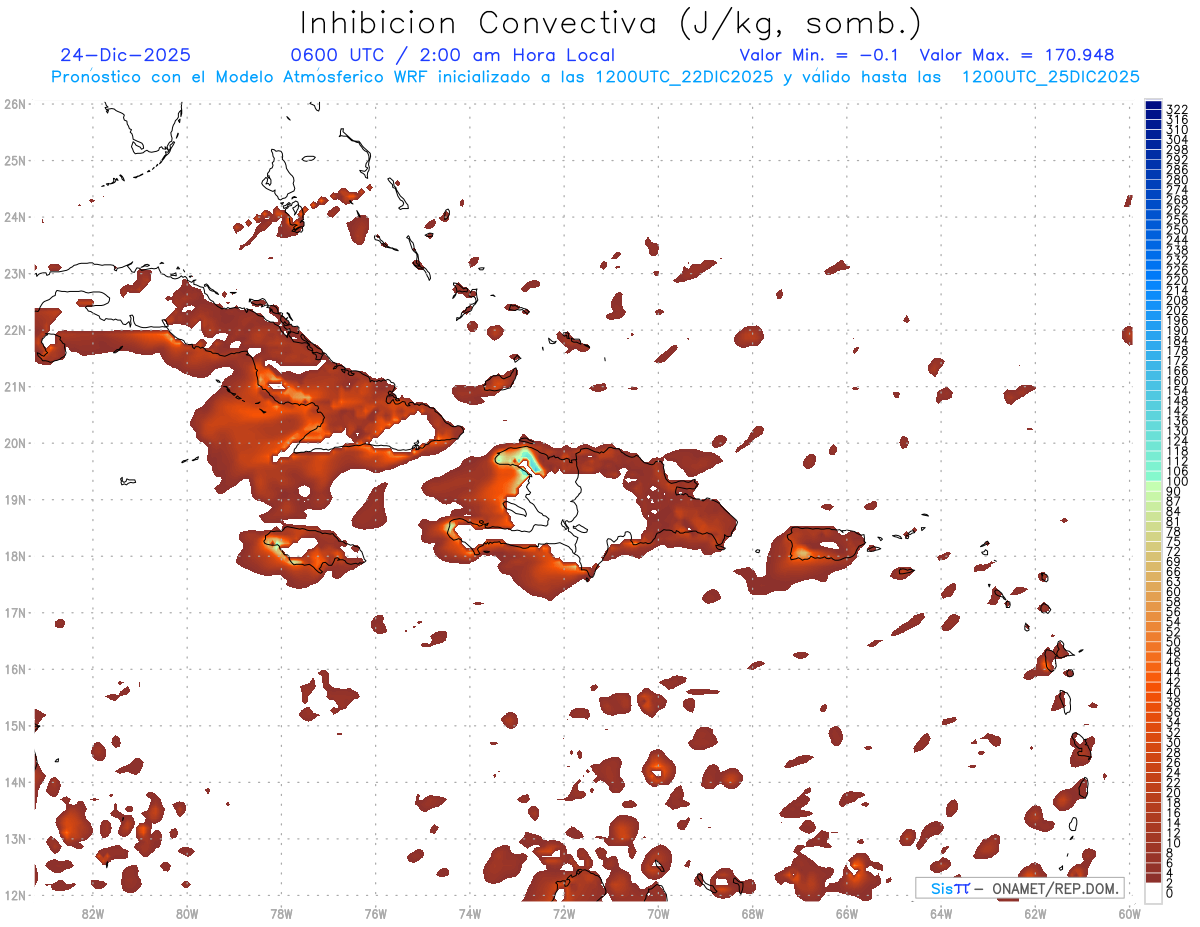Viewport: 1200px width, 927px height.
Task: Click the 62W longitude label
Action: click(1035, 912)
